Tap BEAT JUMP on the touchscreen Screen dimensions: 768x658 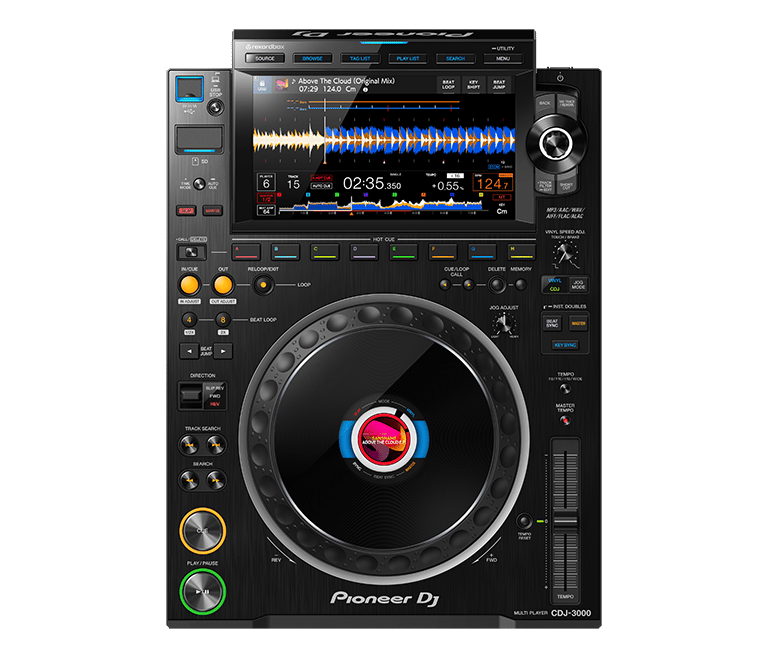499,84
